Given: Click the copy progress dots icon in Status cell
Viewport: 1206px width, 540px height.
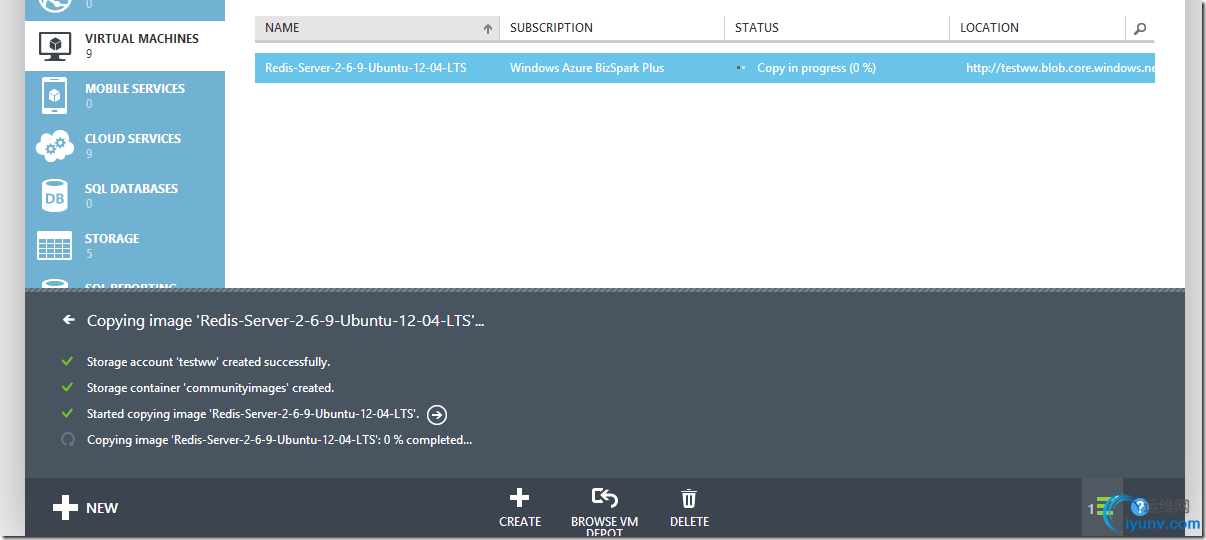Looking at the screenshot, I should click(x=741, y=68).
